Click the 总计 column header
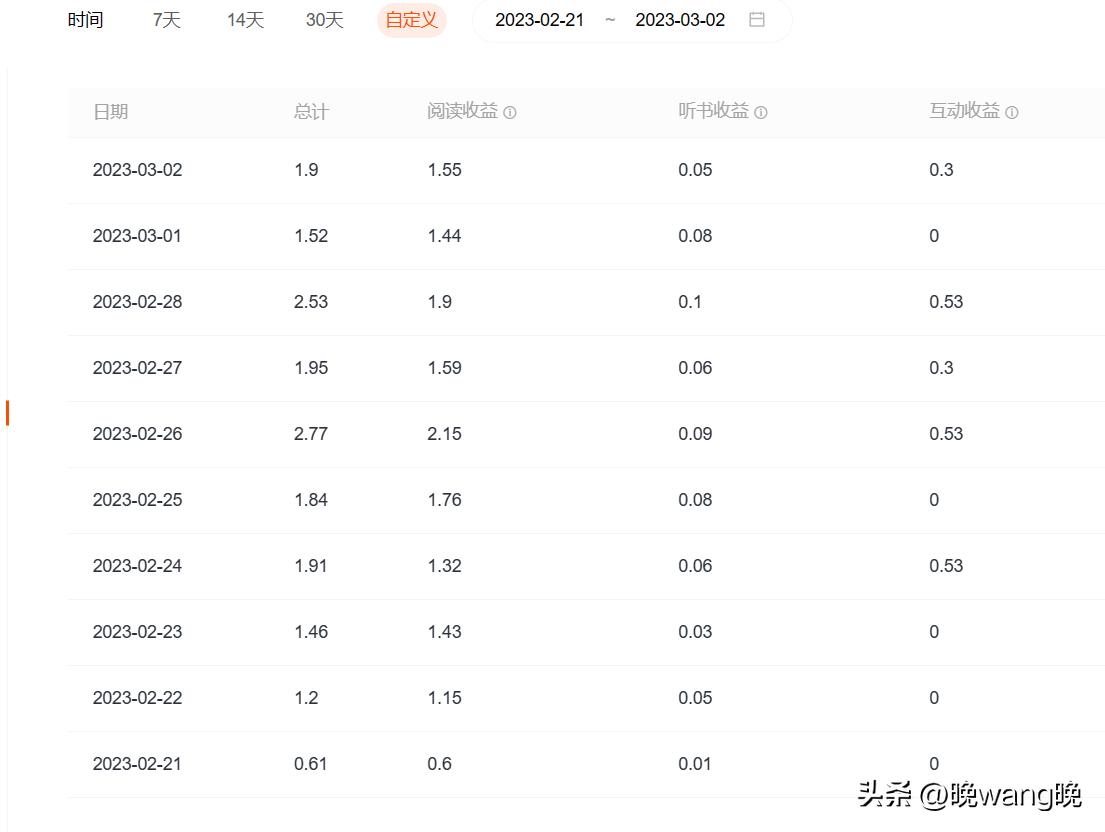This screenshot has height=832, width=1105. point(311,112)
